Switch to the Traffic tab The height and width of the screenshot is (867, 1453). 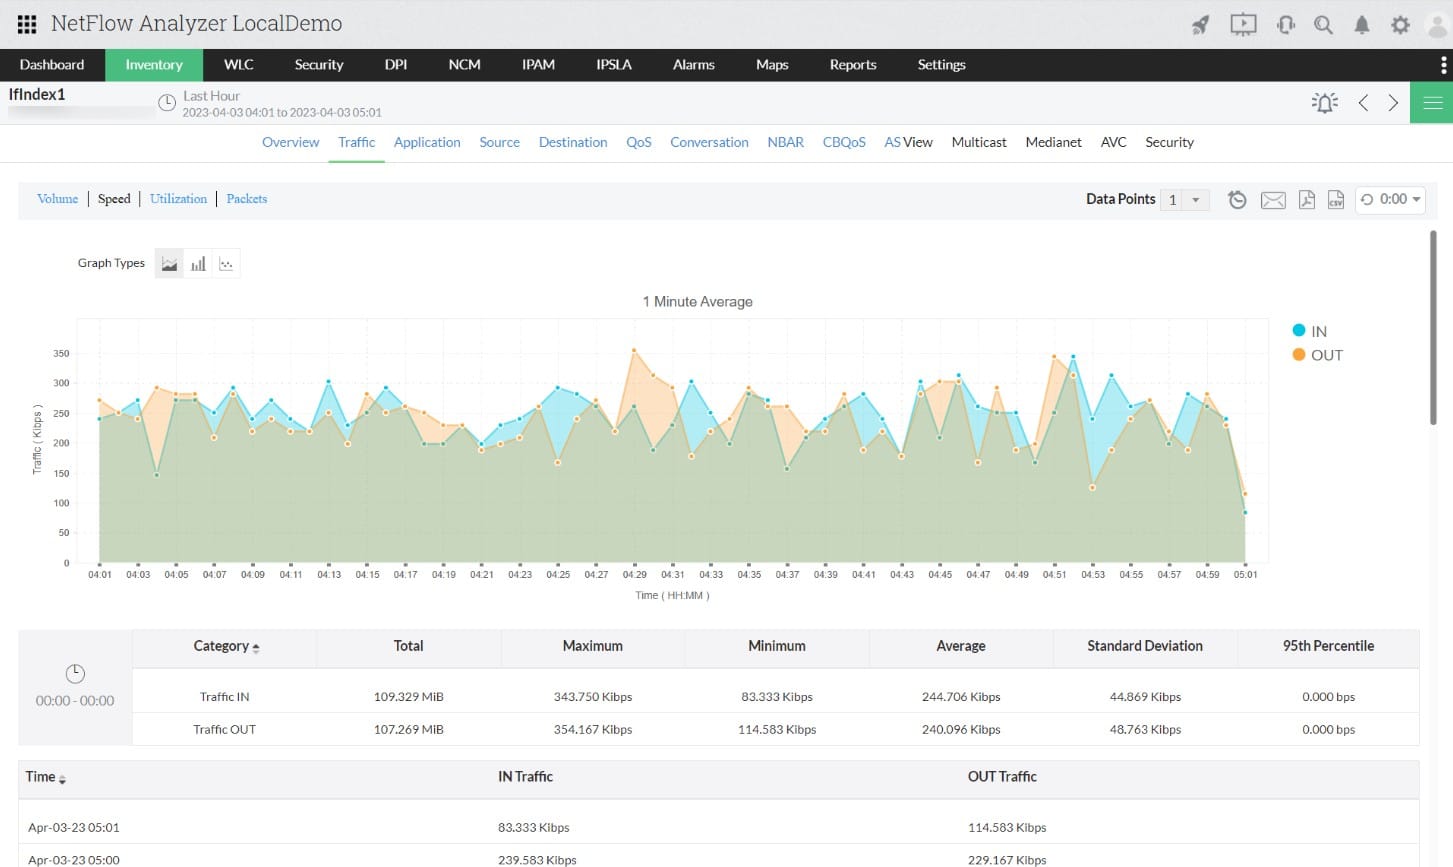pyautogui.click(x=357, y=143)
